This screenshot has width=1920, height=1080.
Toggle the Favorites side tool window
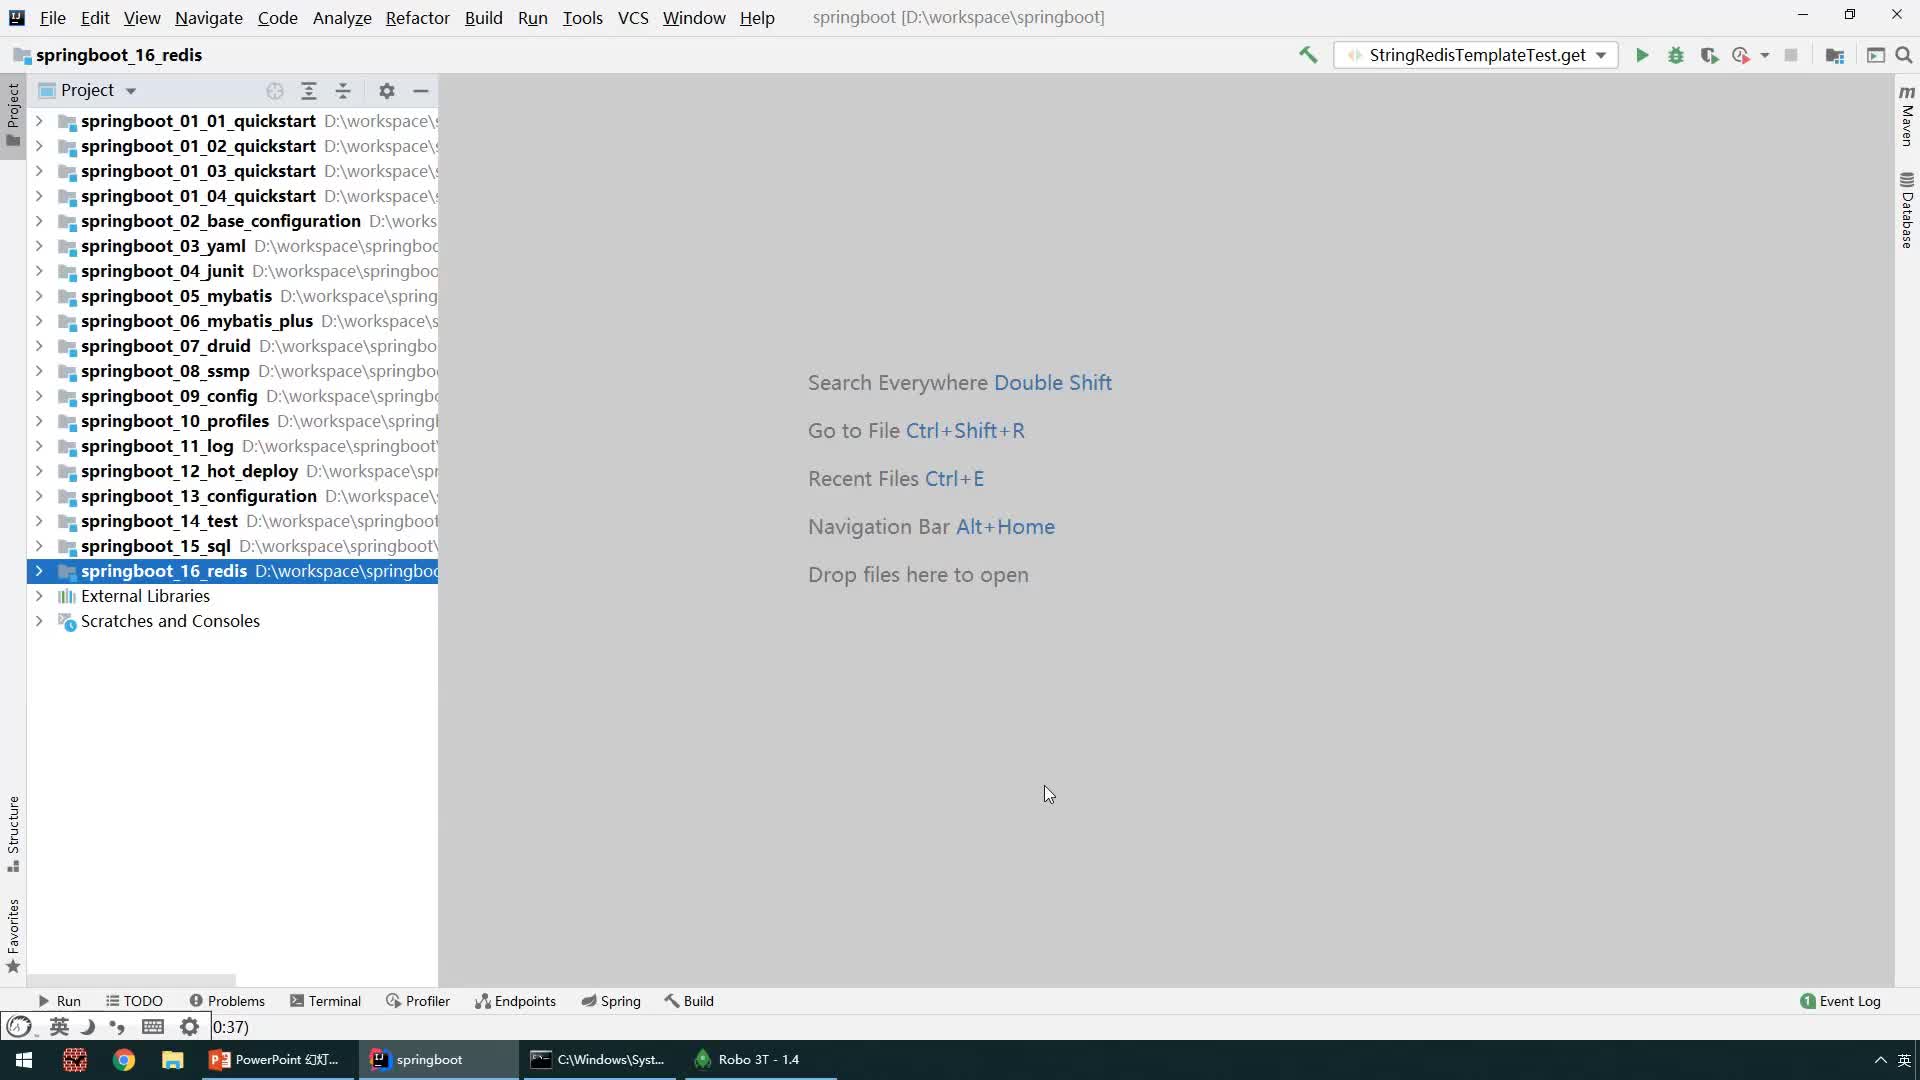tap(13, 936)
